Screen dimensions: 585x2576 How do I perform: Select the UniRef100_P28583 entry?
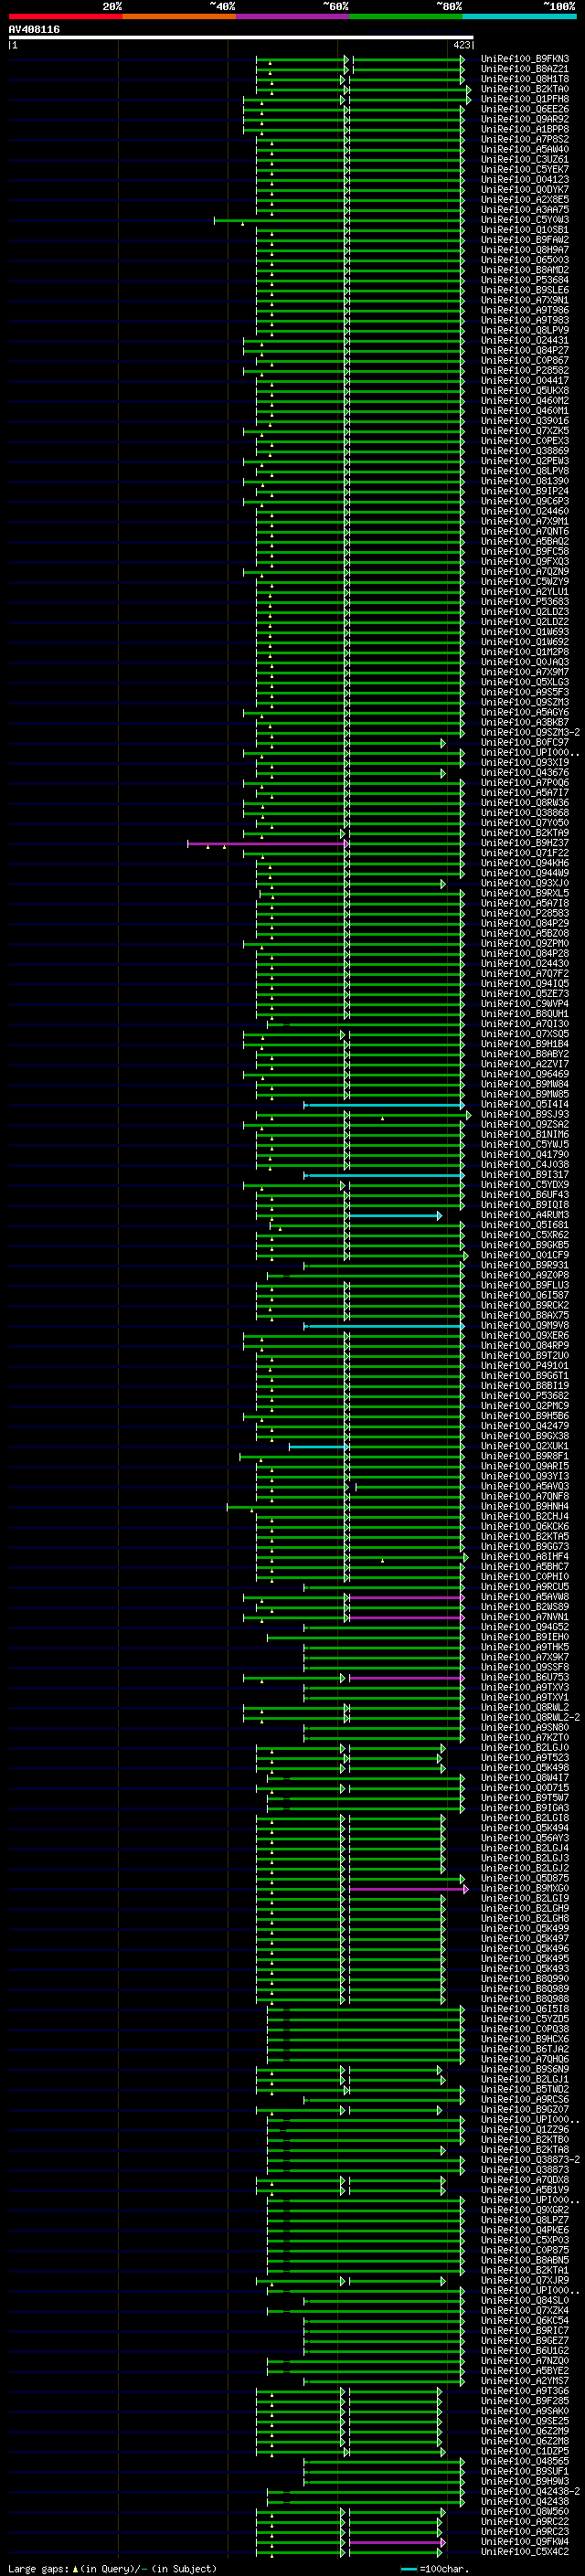[x=525, y=913]
